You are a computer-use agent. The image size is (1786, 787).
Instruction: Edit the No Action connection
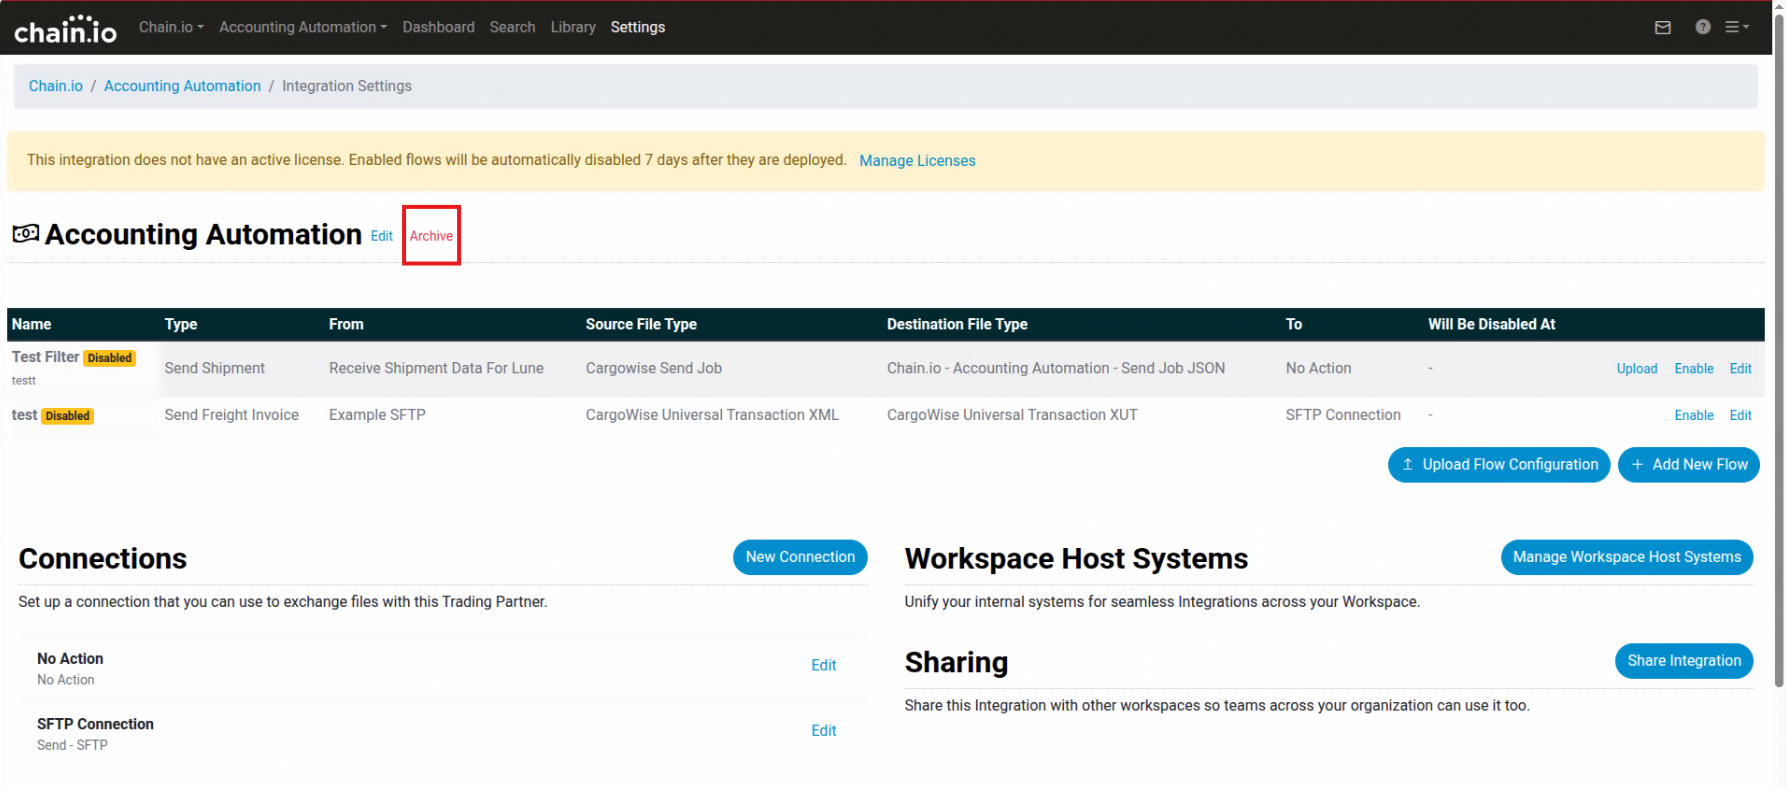click(823, 665)
